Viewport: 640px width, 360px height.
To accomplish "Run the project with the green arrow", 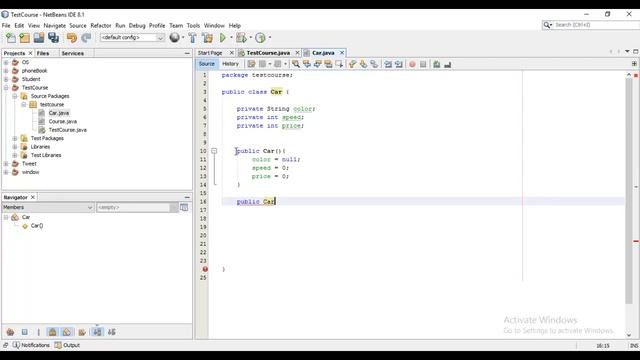I will pyautogui.click(x=223, y=38).
